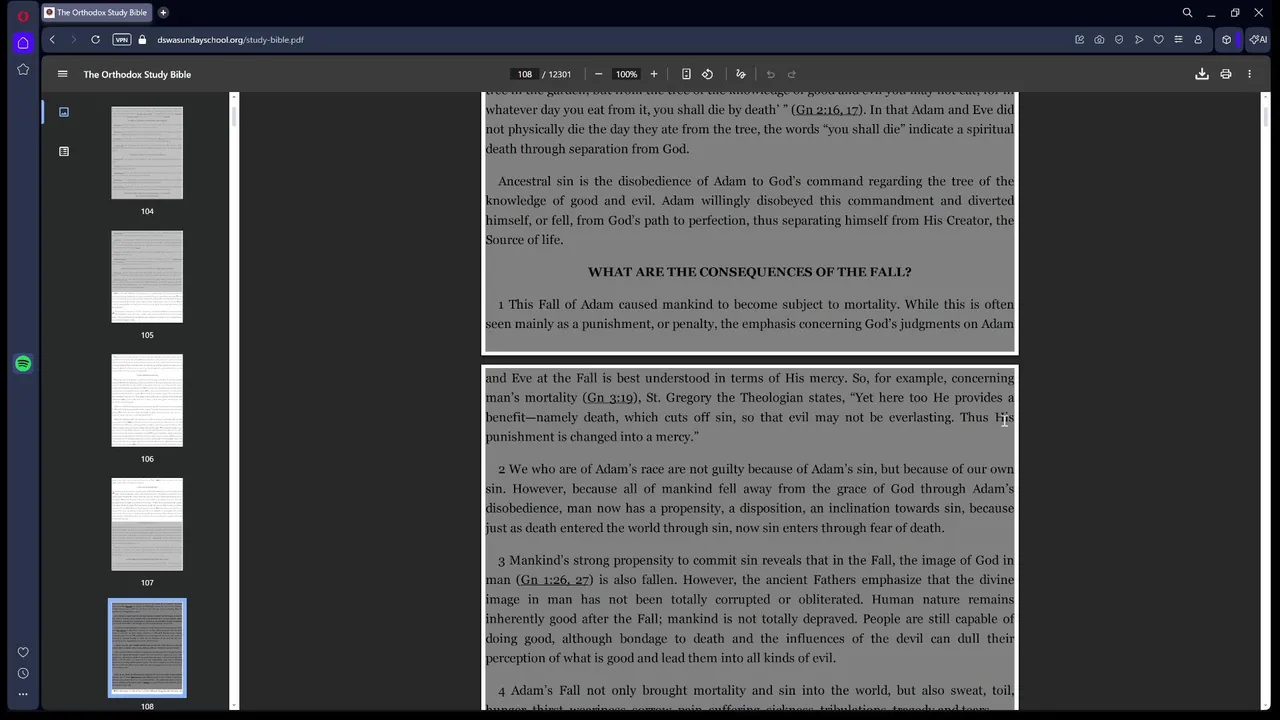1280x720 pixels.
Task: Open a new tab with plus button
Action: click(x=163, y=13)
